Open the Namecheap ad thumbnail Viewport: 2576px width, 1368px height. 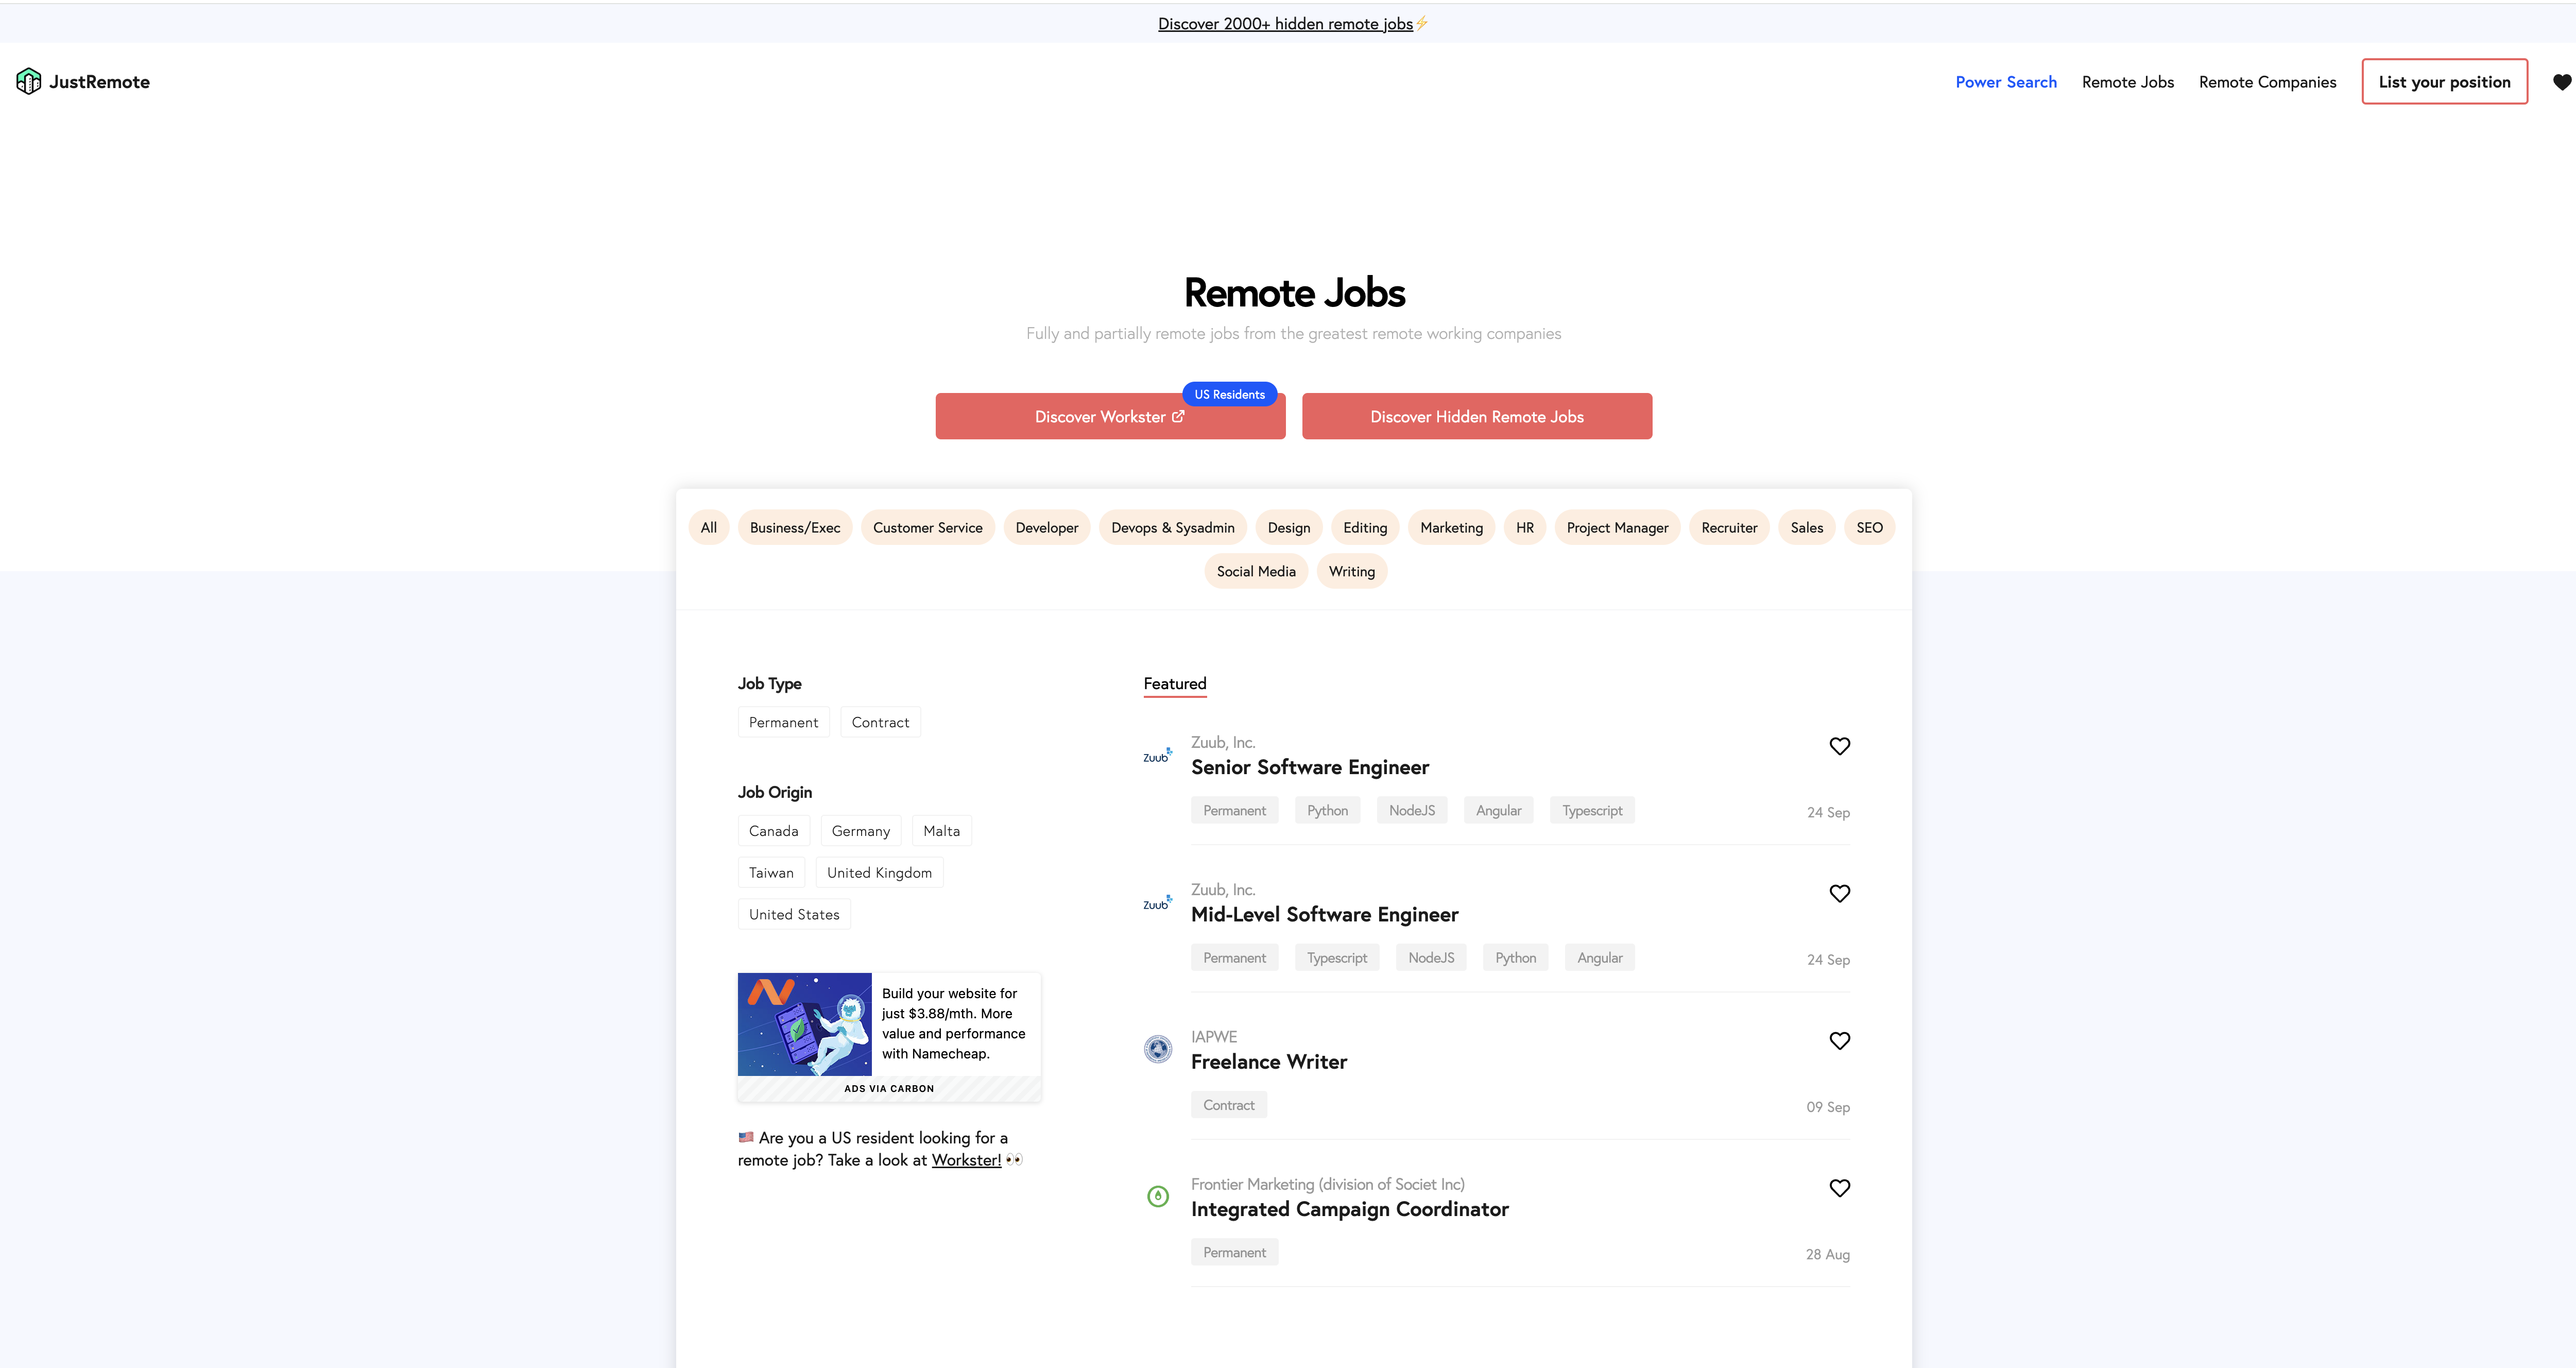pyautogui.click(x=804, y=1024)
